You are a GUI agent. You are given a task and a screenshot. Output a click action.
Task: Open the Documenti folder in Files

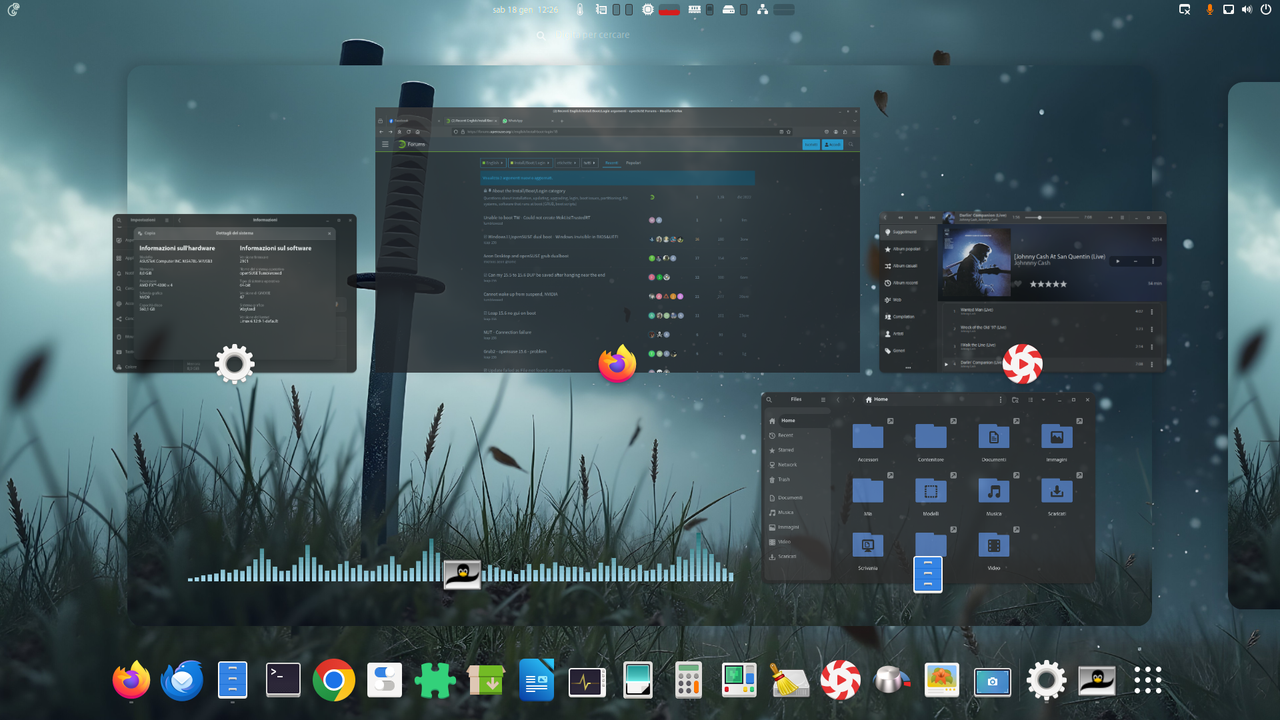[x=992, y=436]
